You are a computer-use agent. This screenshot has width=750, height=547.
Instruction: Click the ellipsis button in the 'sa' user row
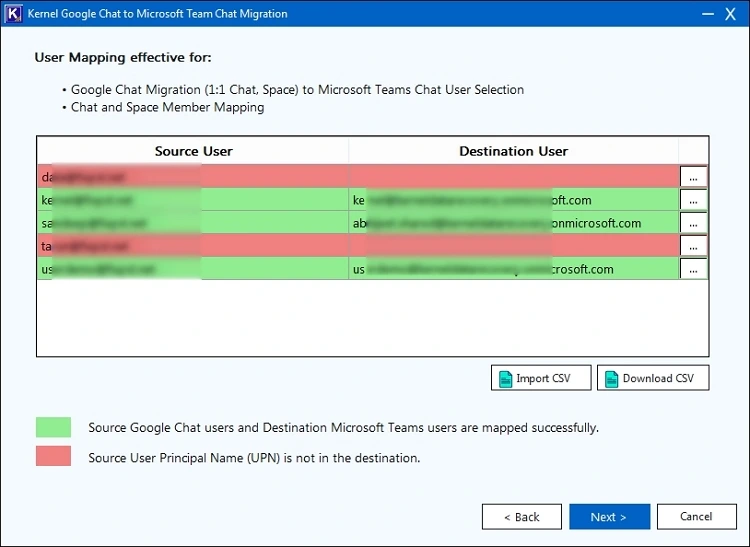(x=693, y=223)
